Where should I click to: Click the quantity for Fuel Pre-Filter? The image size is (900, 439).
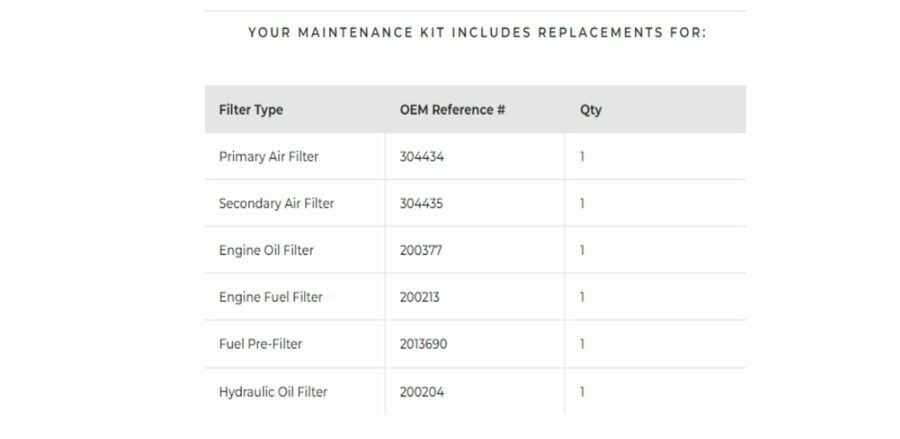(582, 344)
